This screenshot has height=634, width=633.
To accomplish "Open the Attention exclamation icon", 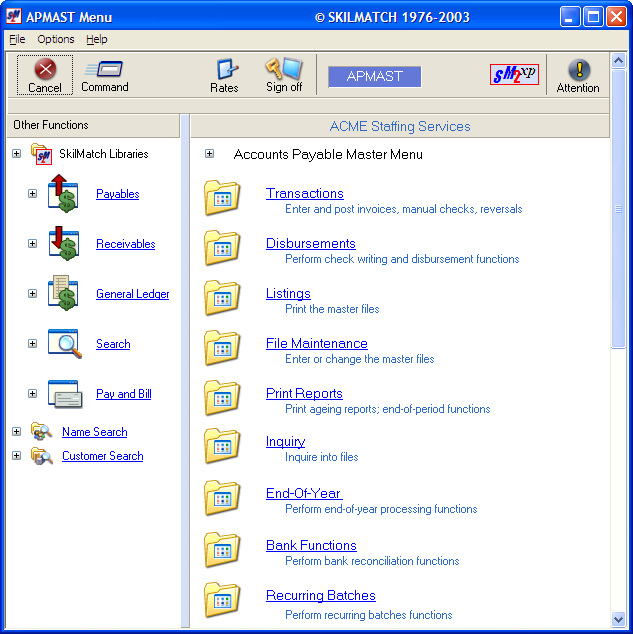I will (579, 70).
